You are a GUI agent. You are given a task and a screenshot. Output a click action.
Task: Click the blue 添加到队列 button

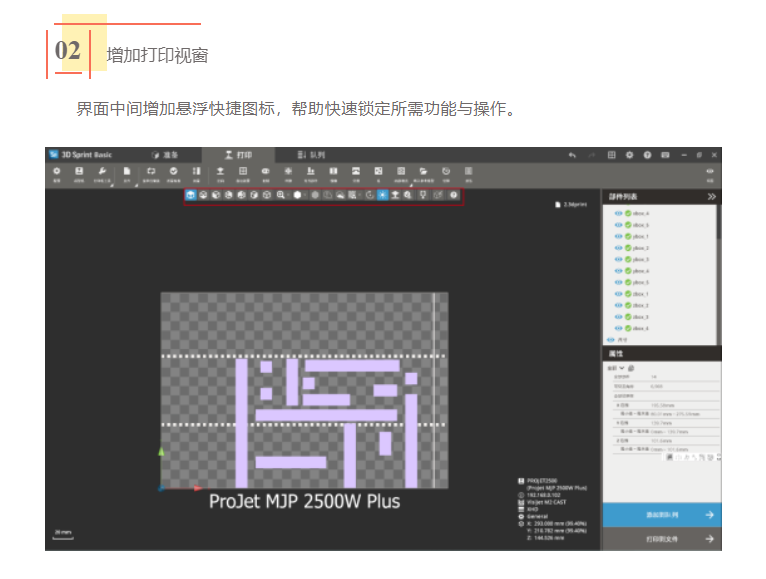[661, 515]
